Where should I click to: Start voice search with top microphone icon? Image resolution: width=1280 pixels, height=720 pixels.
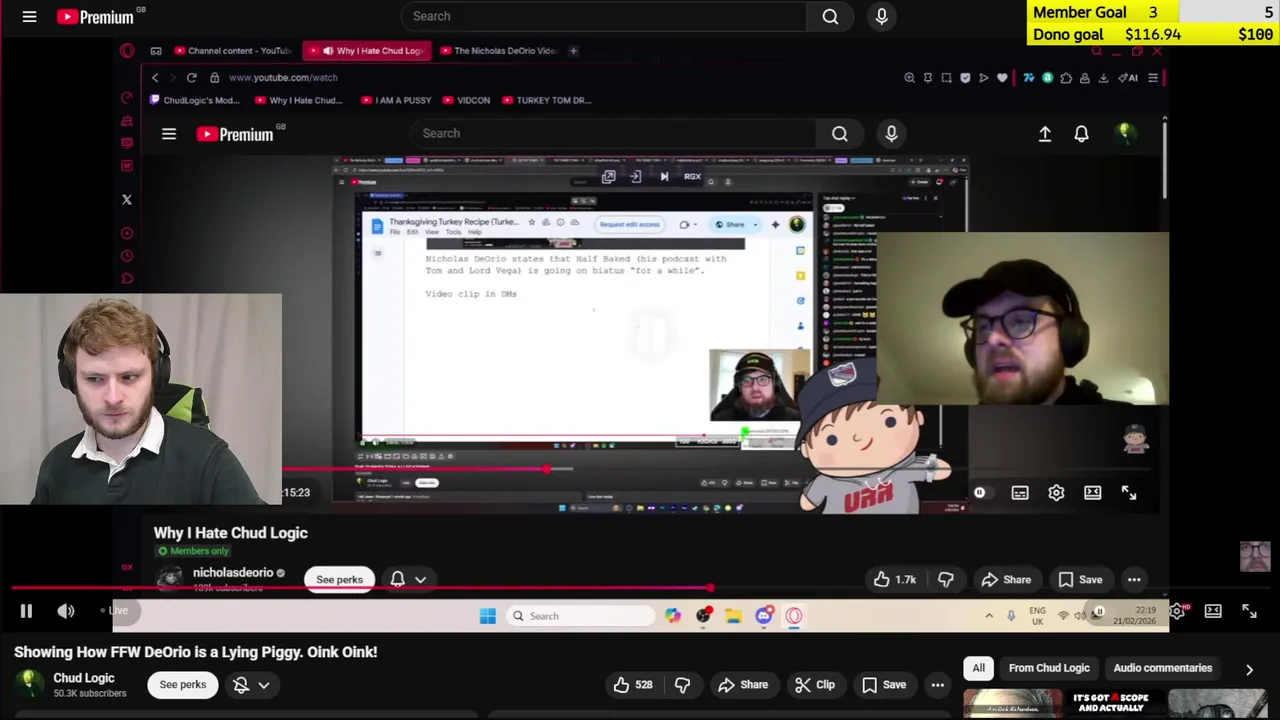point(881,16)
